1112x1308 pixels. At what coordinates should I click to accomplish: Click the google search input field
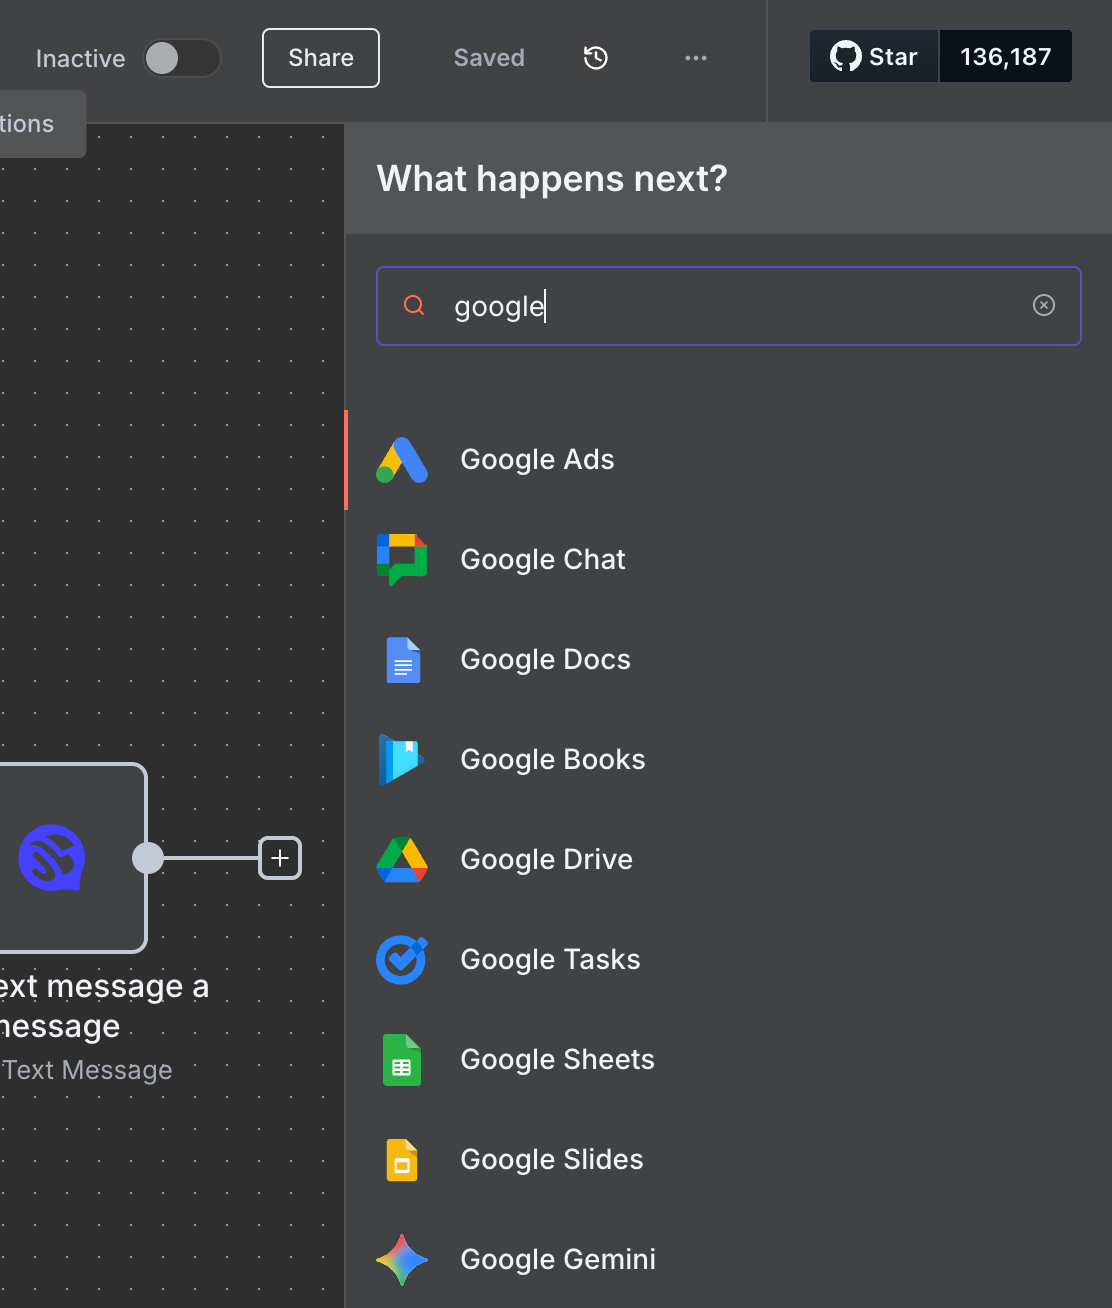pyautogui.click(x=729, y=306)
